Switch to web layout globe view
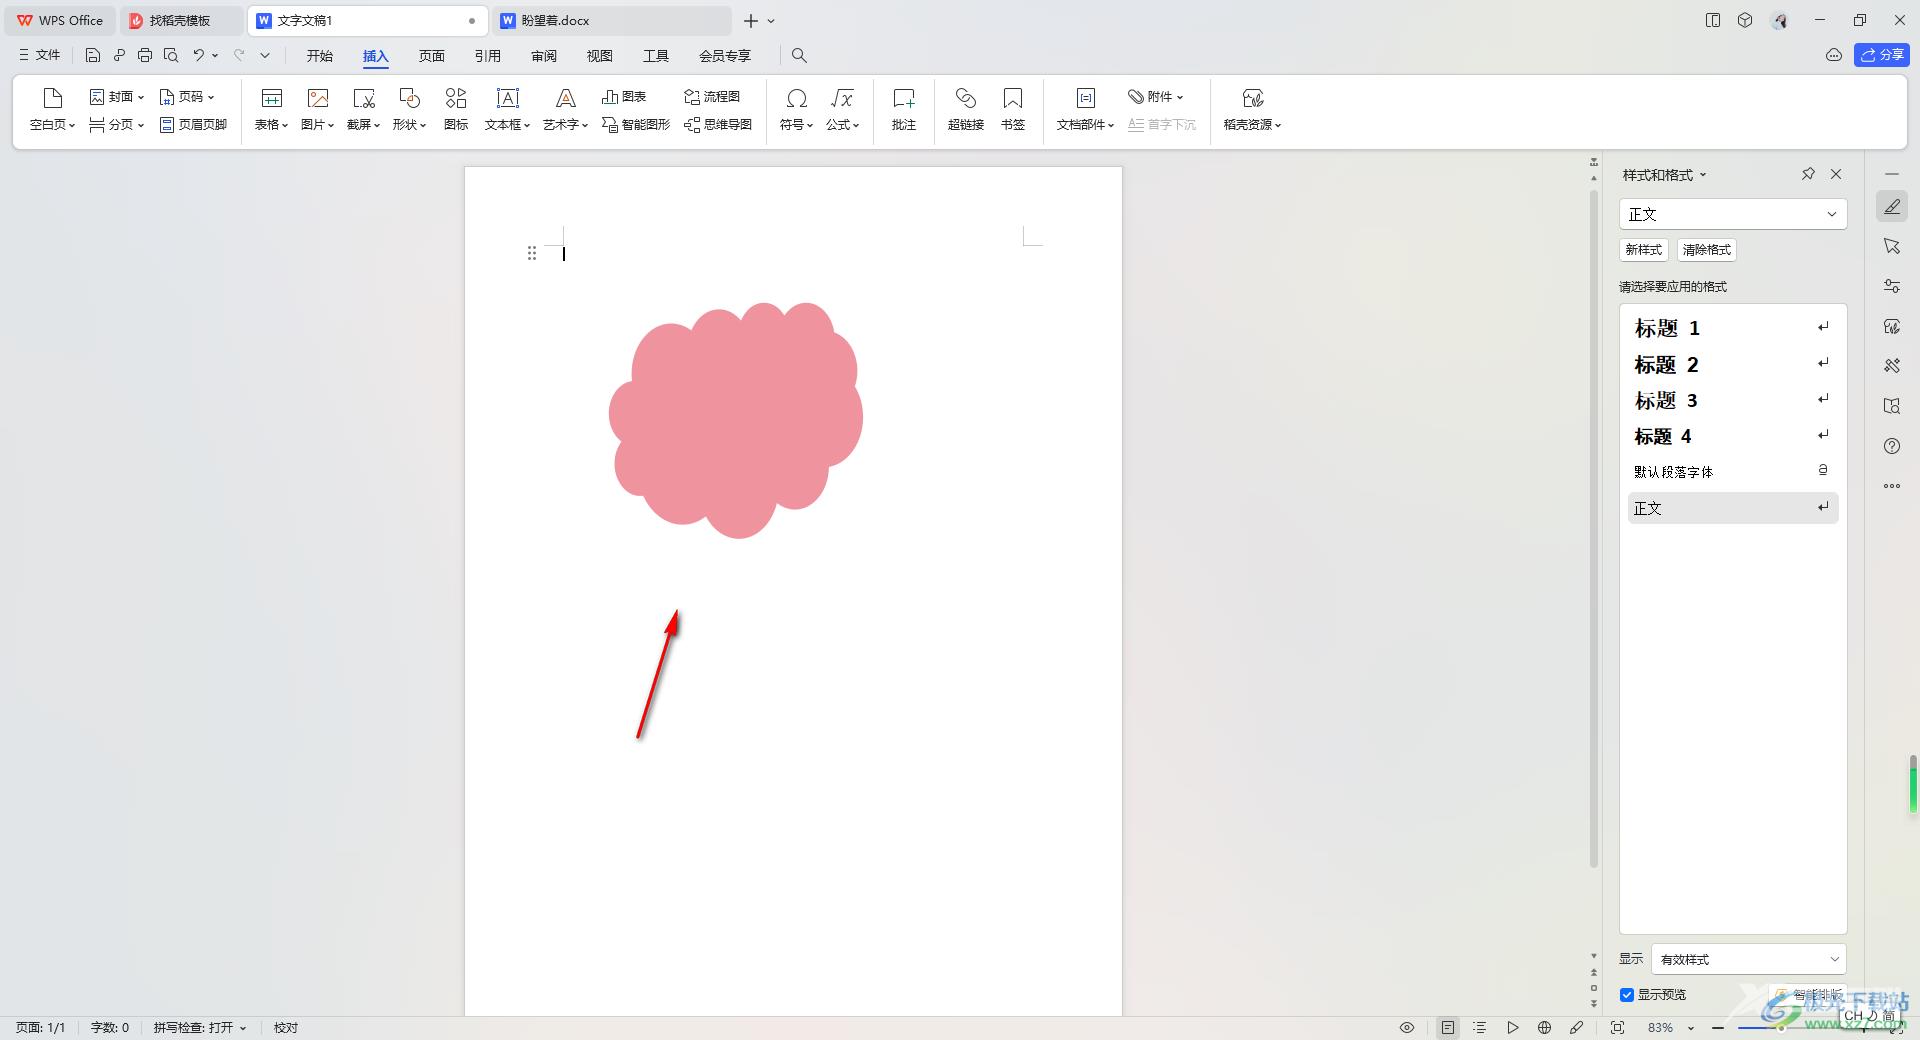Screen dimensions: 1920x1040 1545,1028
